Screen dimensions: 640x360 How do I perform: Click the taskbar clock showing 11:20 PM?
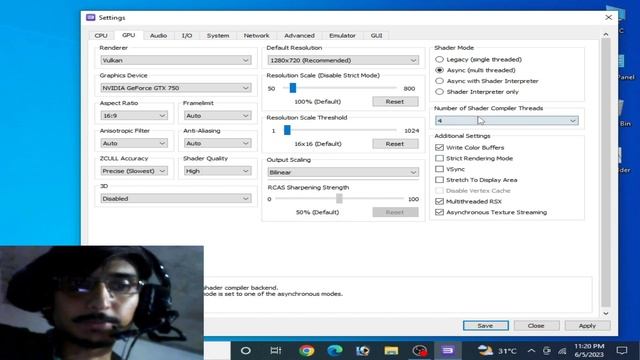point(589,351)
